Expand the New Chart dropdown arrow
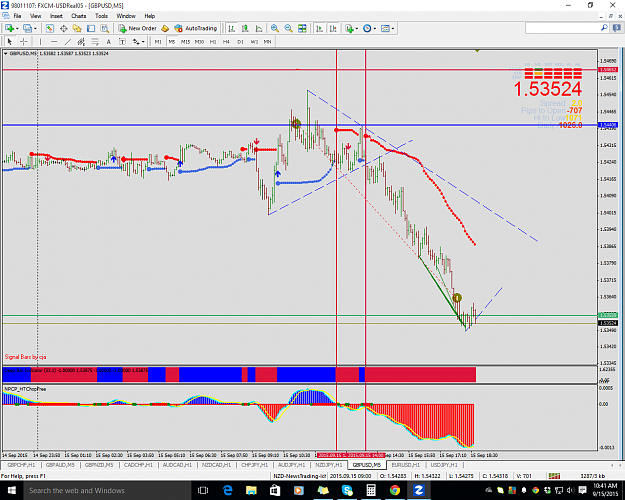 17,29
